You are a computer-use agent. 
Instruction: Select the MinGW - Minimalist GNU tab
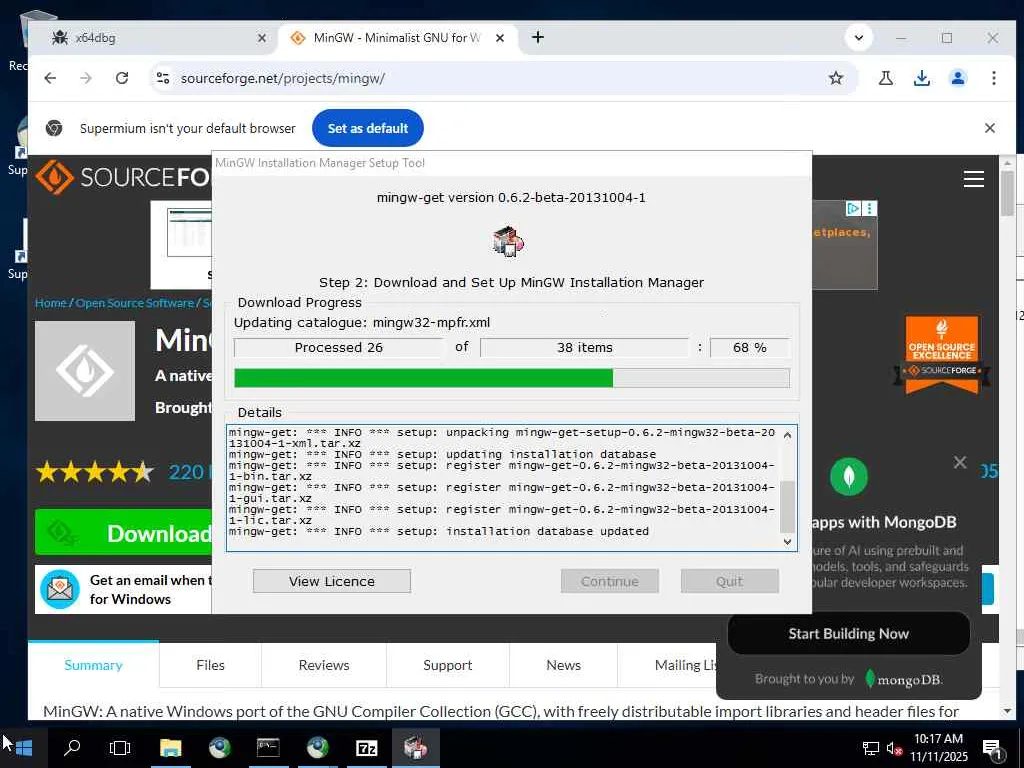pos(398,39)
